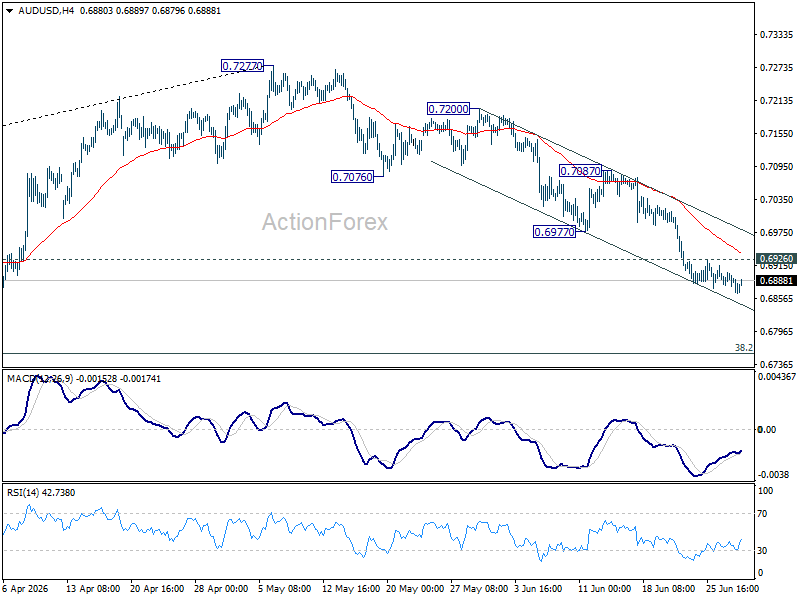
Task: Click the 0.67365 price axis value
Action: pos(777,364)
